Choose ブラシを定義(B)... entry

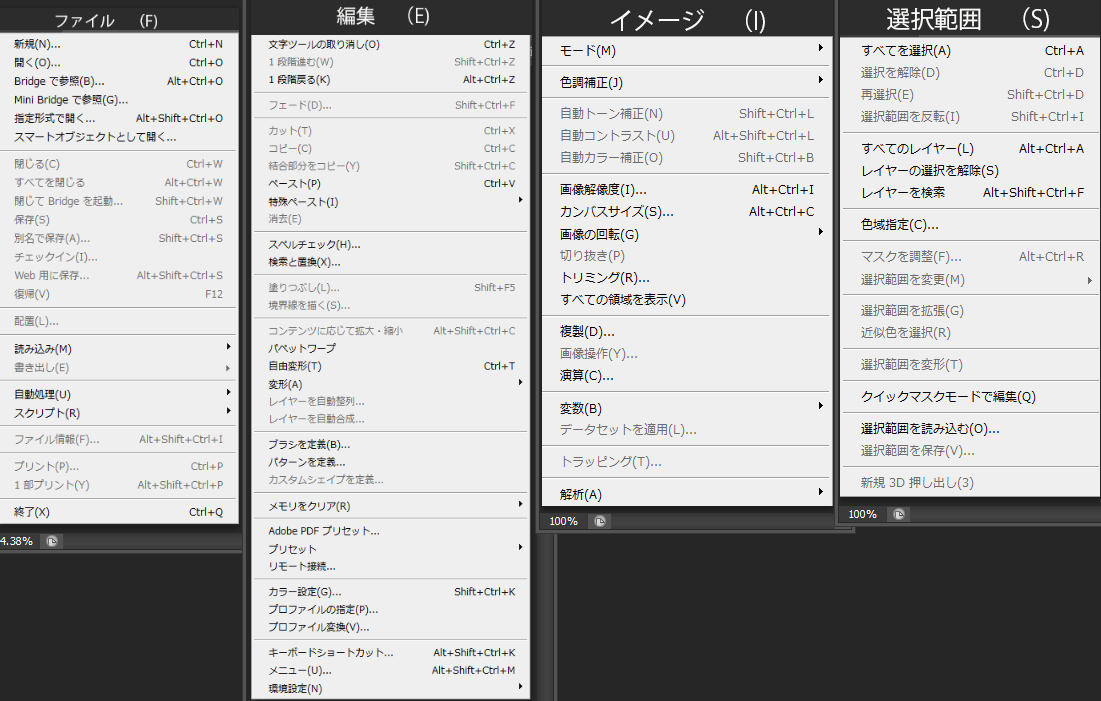(390, 445)
